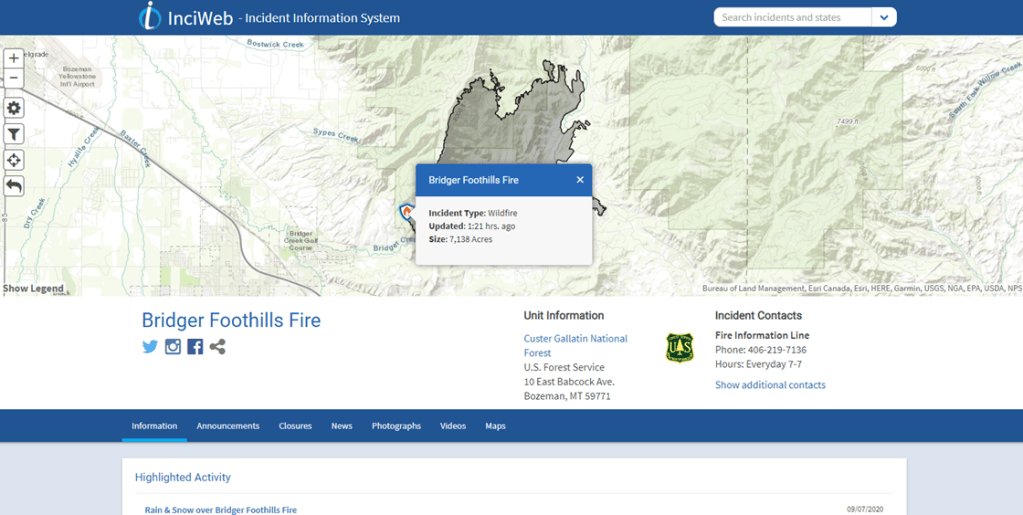Show additional contacts
The width and height of the screenshot is (1023, 515).
770,385
